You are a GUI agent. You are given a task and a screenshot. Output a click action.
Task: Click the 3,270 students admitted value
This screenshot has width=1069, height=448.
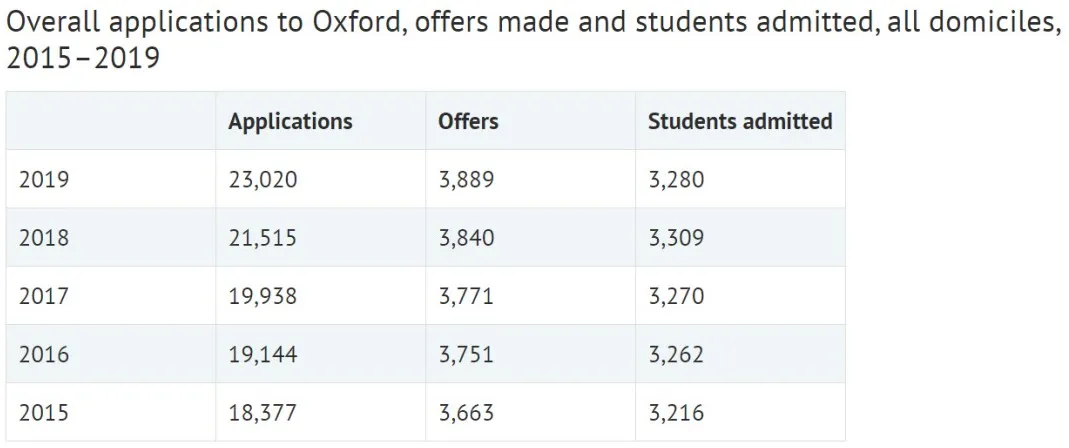(x=676, y=296)
